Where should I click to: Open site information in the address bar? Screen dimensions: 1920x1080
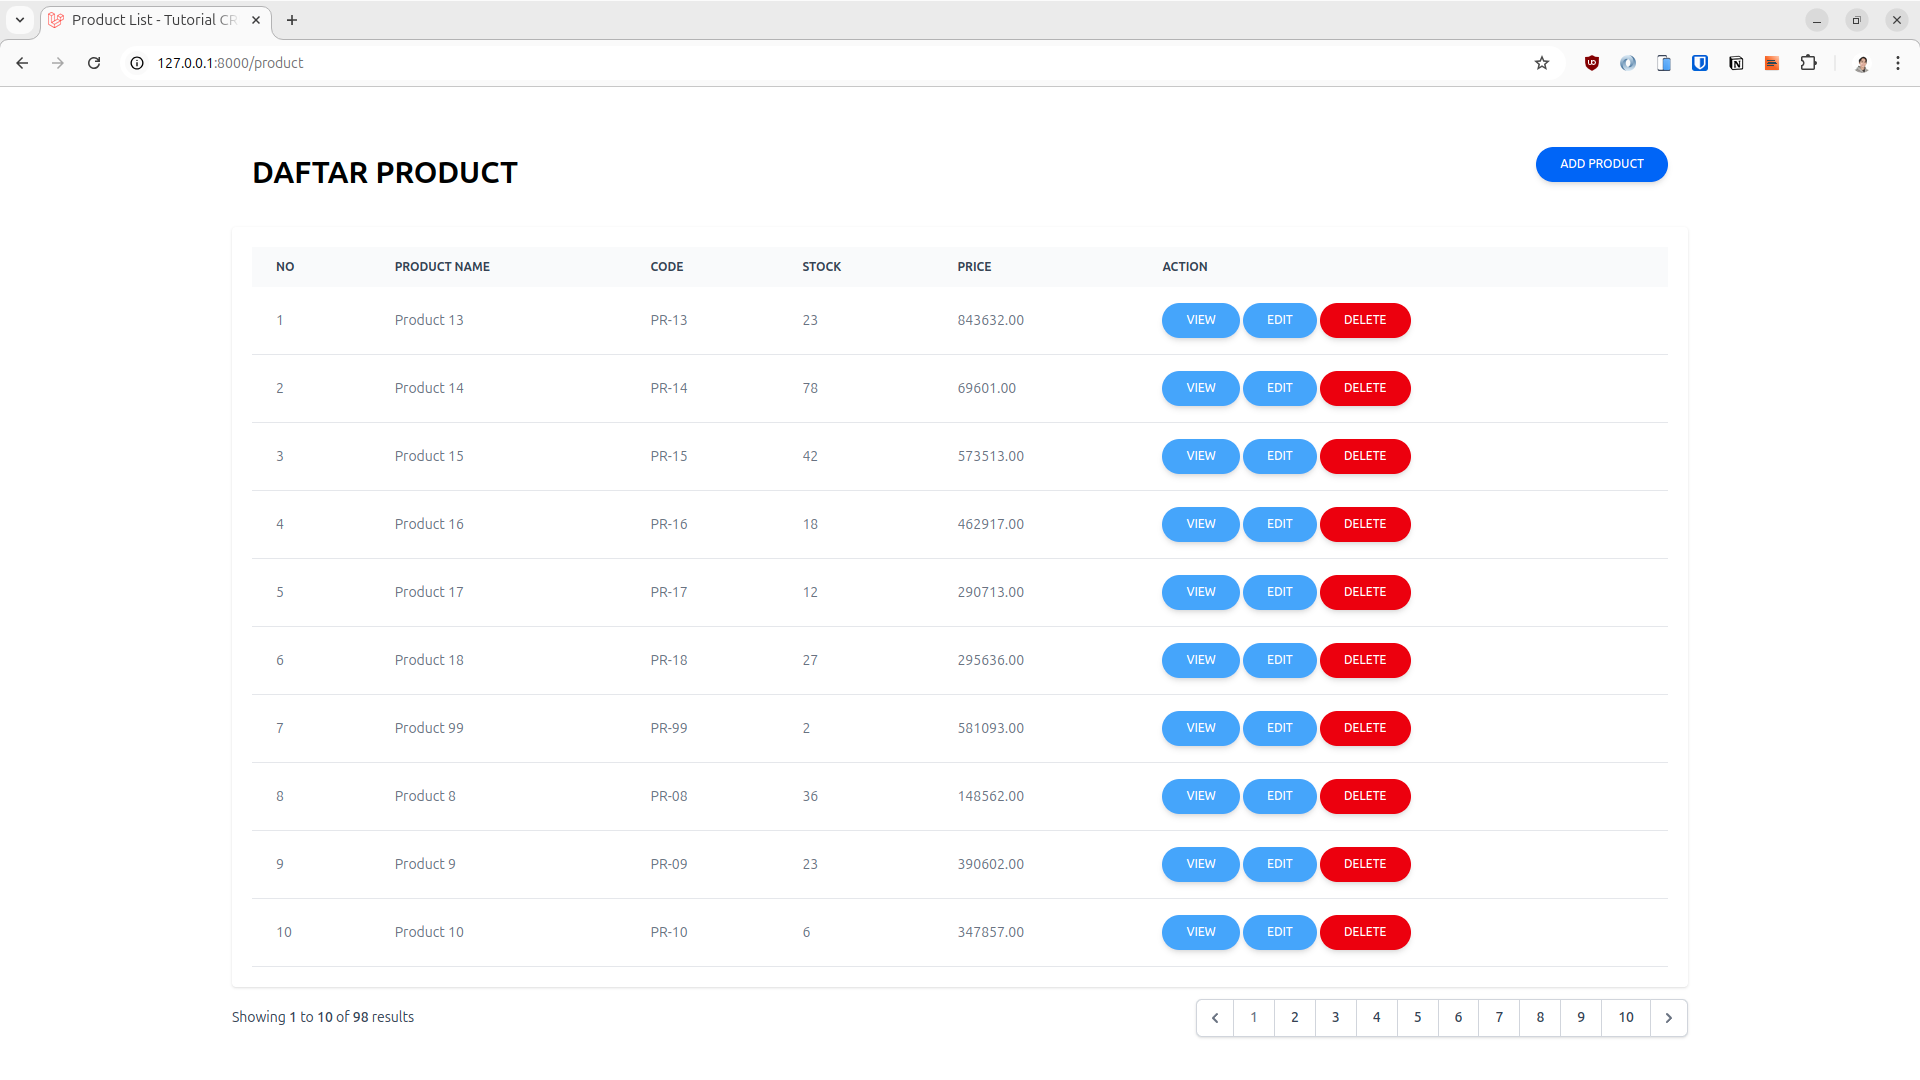pos(135,62)
